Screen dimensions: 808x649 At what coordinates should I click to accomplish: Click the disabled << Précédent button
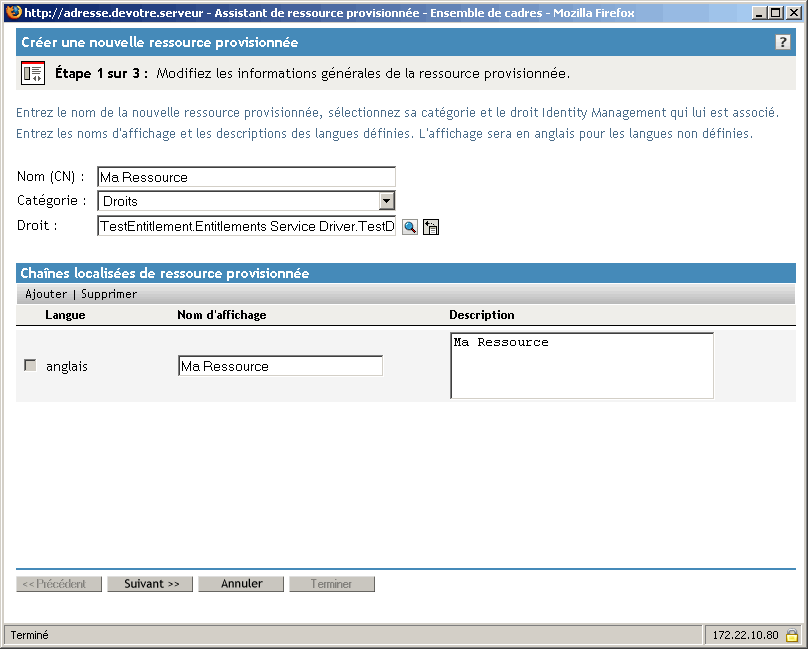pyautogui.click(x=59, y=584)
